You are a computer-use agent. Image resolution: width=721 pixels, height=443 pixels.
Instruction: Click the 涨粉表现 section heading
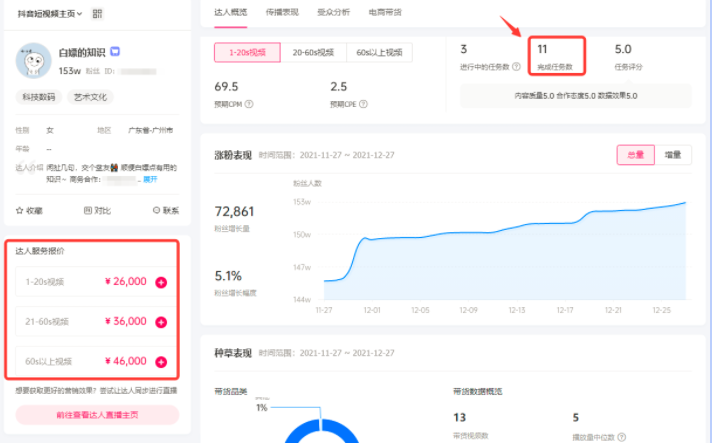point(233,155)
